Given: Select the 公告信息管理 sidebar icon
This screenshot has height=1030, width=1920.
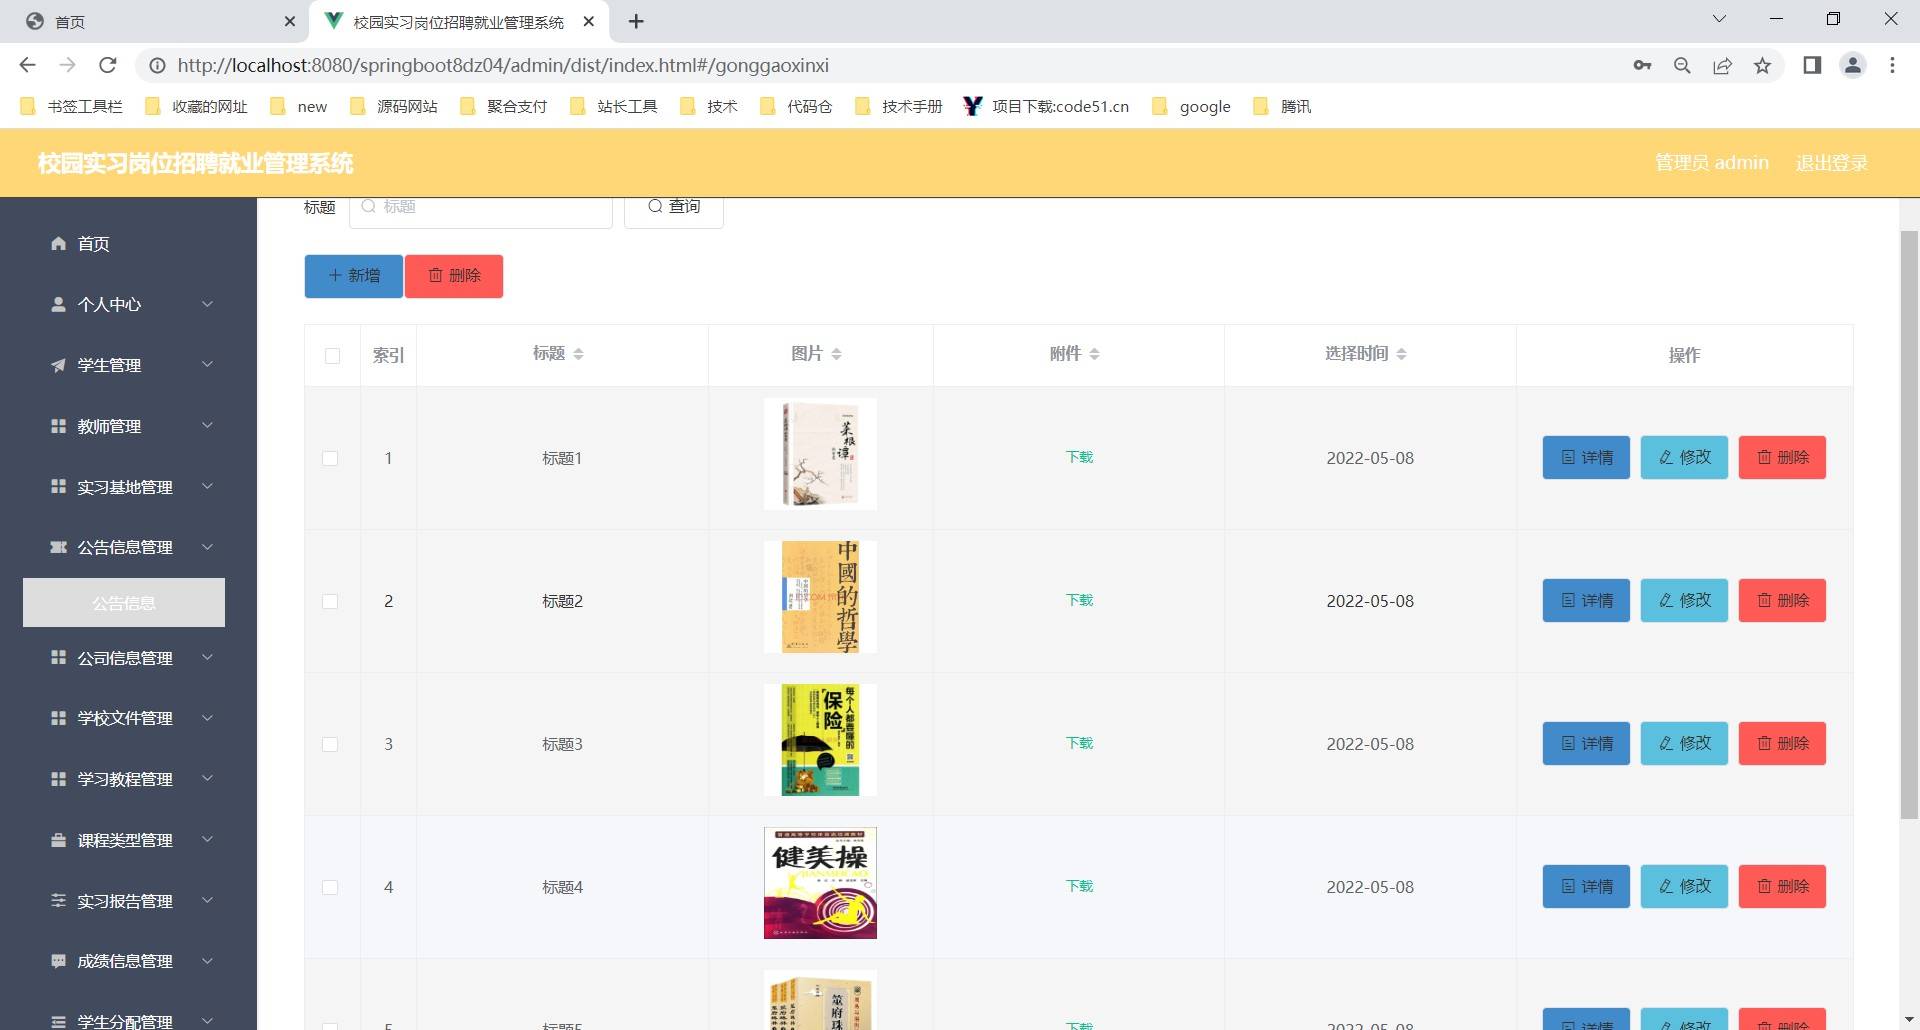Looking at the screenshot, I should (x=57, y=547).
